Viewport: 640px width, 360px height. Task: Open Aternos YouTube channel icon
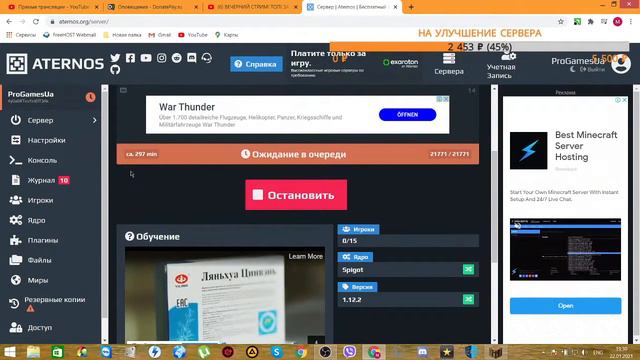coord(146,58)
